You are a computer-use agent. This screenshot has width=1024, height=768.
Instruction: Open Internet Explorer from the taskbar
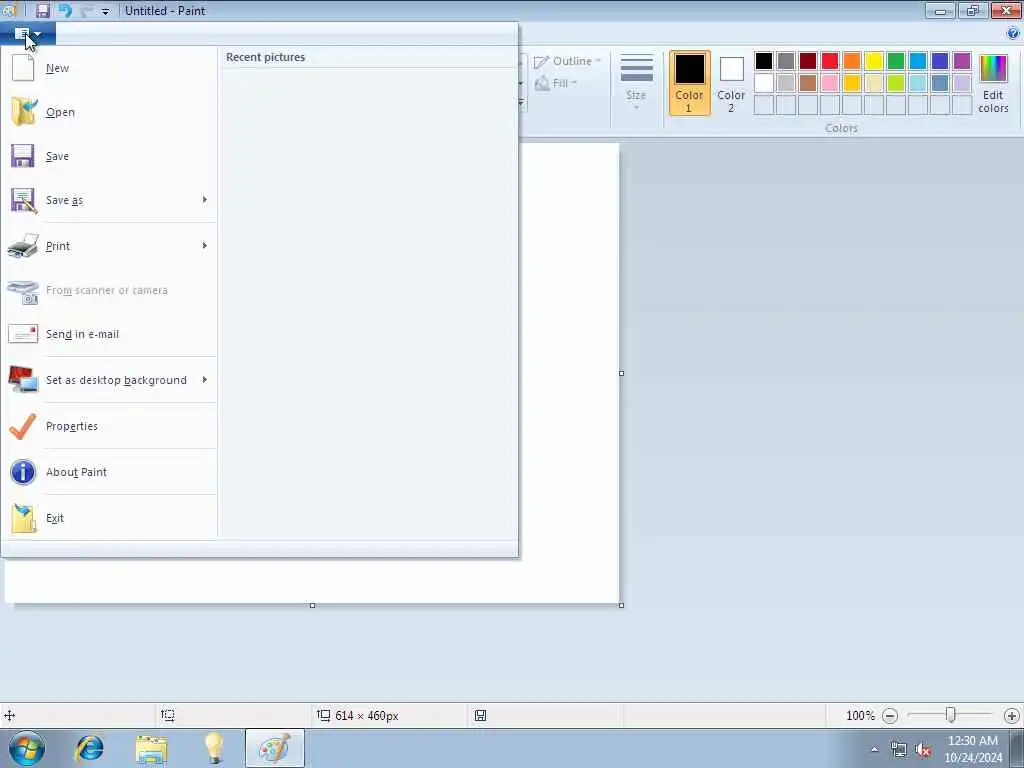(89, 748)
